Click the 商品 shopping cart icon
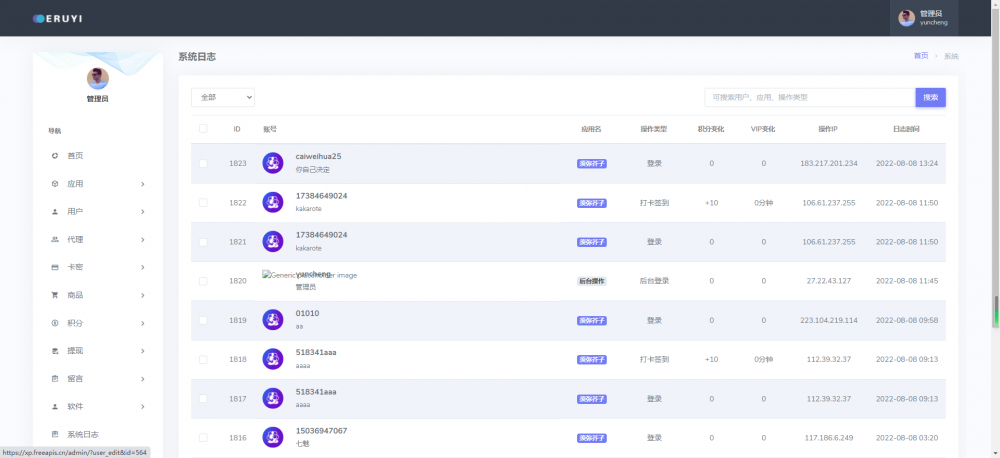1000x458 pixels. point(55,295)
